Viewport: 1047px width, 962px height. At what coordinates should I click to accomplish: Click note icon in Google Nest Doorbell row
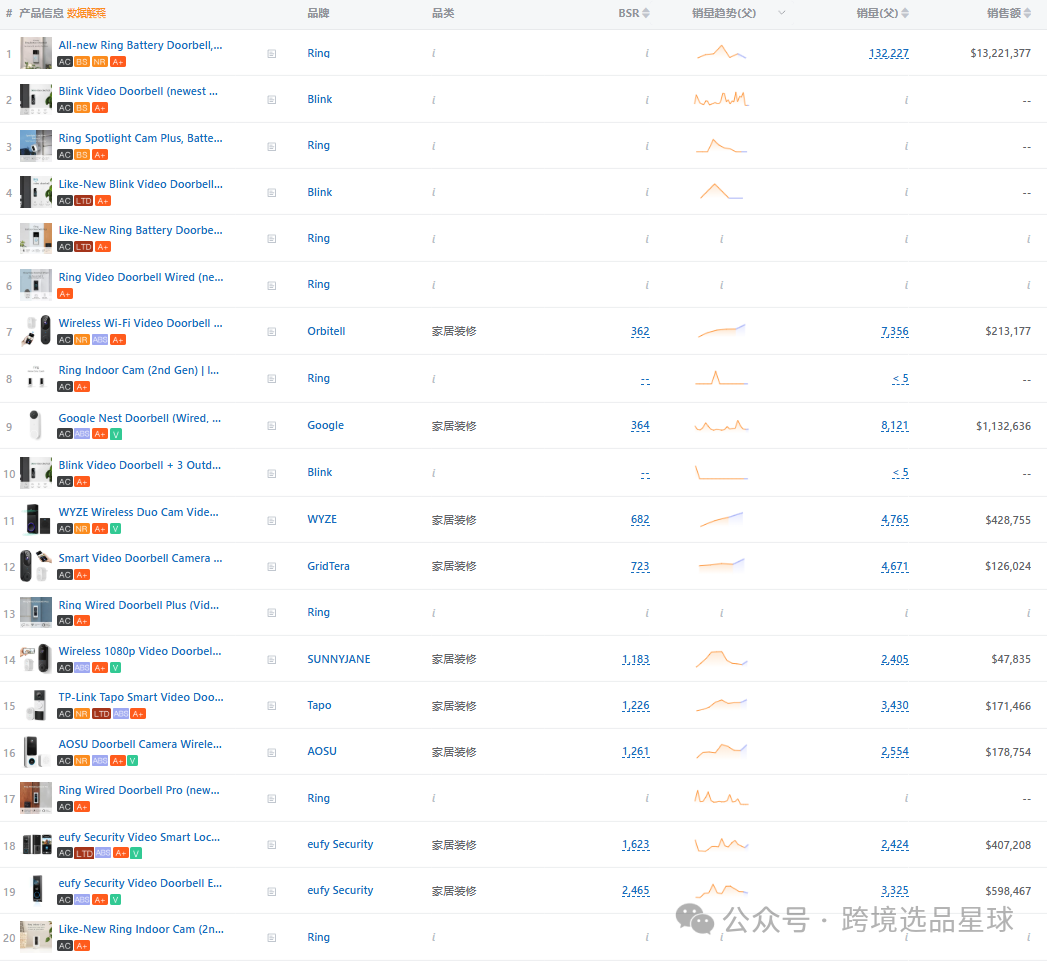[272, 426]
